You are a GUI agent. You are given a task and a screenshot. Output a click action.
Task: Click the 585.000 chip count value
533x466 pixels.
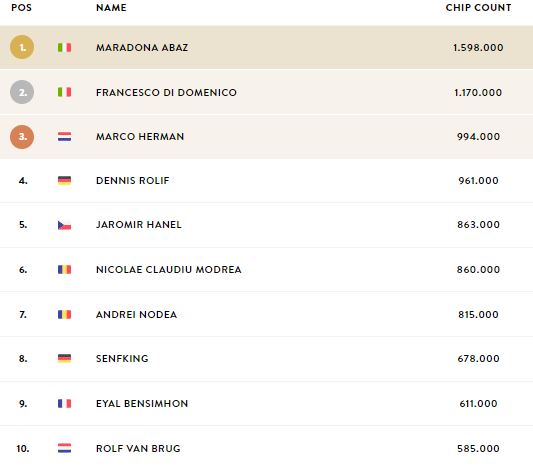tap(478, 448)
